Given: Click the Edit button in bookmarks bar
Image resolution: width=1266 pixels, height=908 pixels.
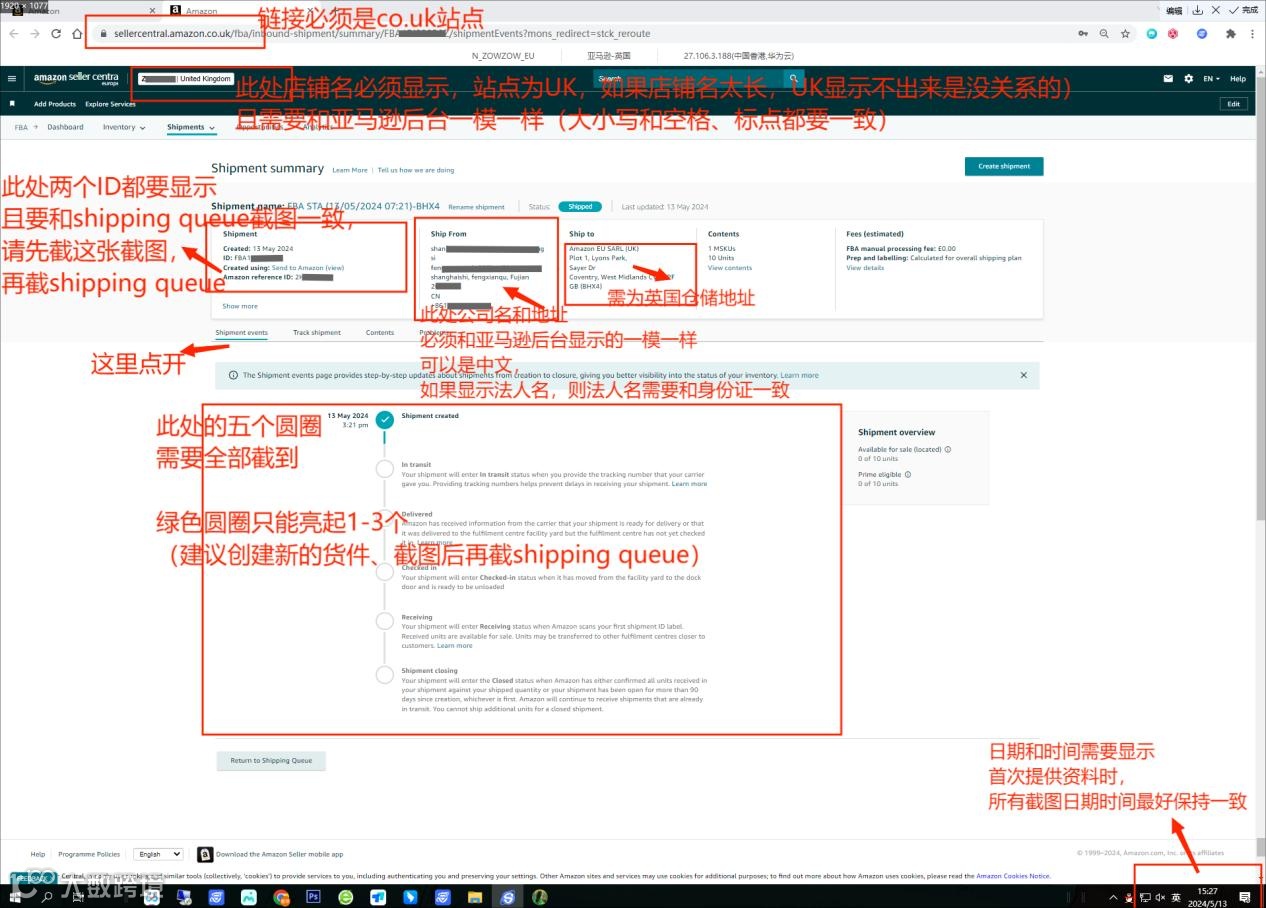Looking at the screenshot, I should pyautogui.click(x=1234, y=104).
